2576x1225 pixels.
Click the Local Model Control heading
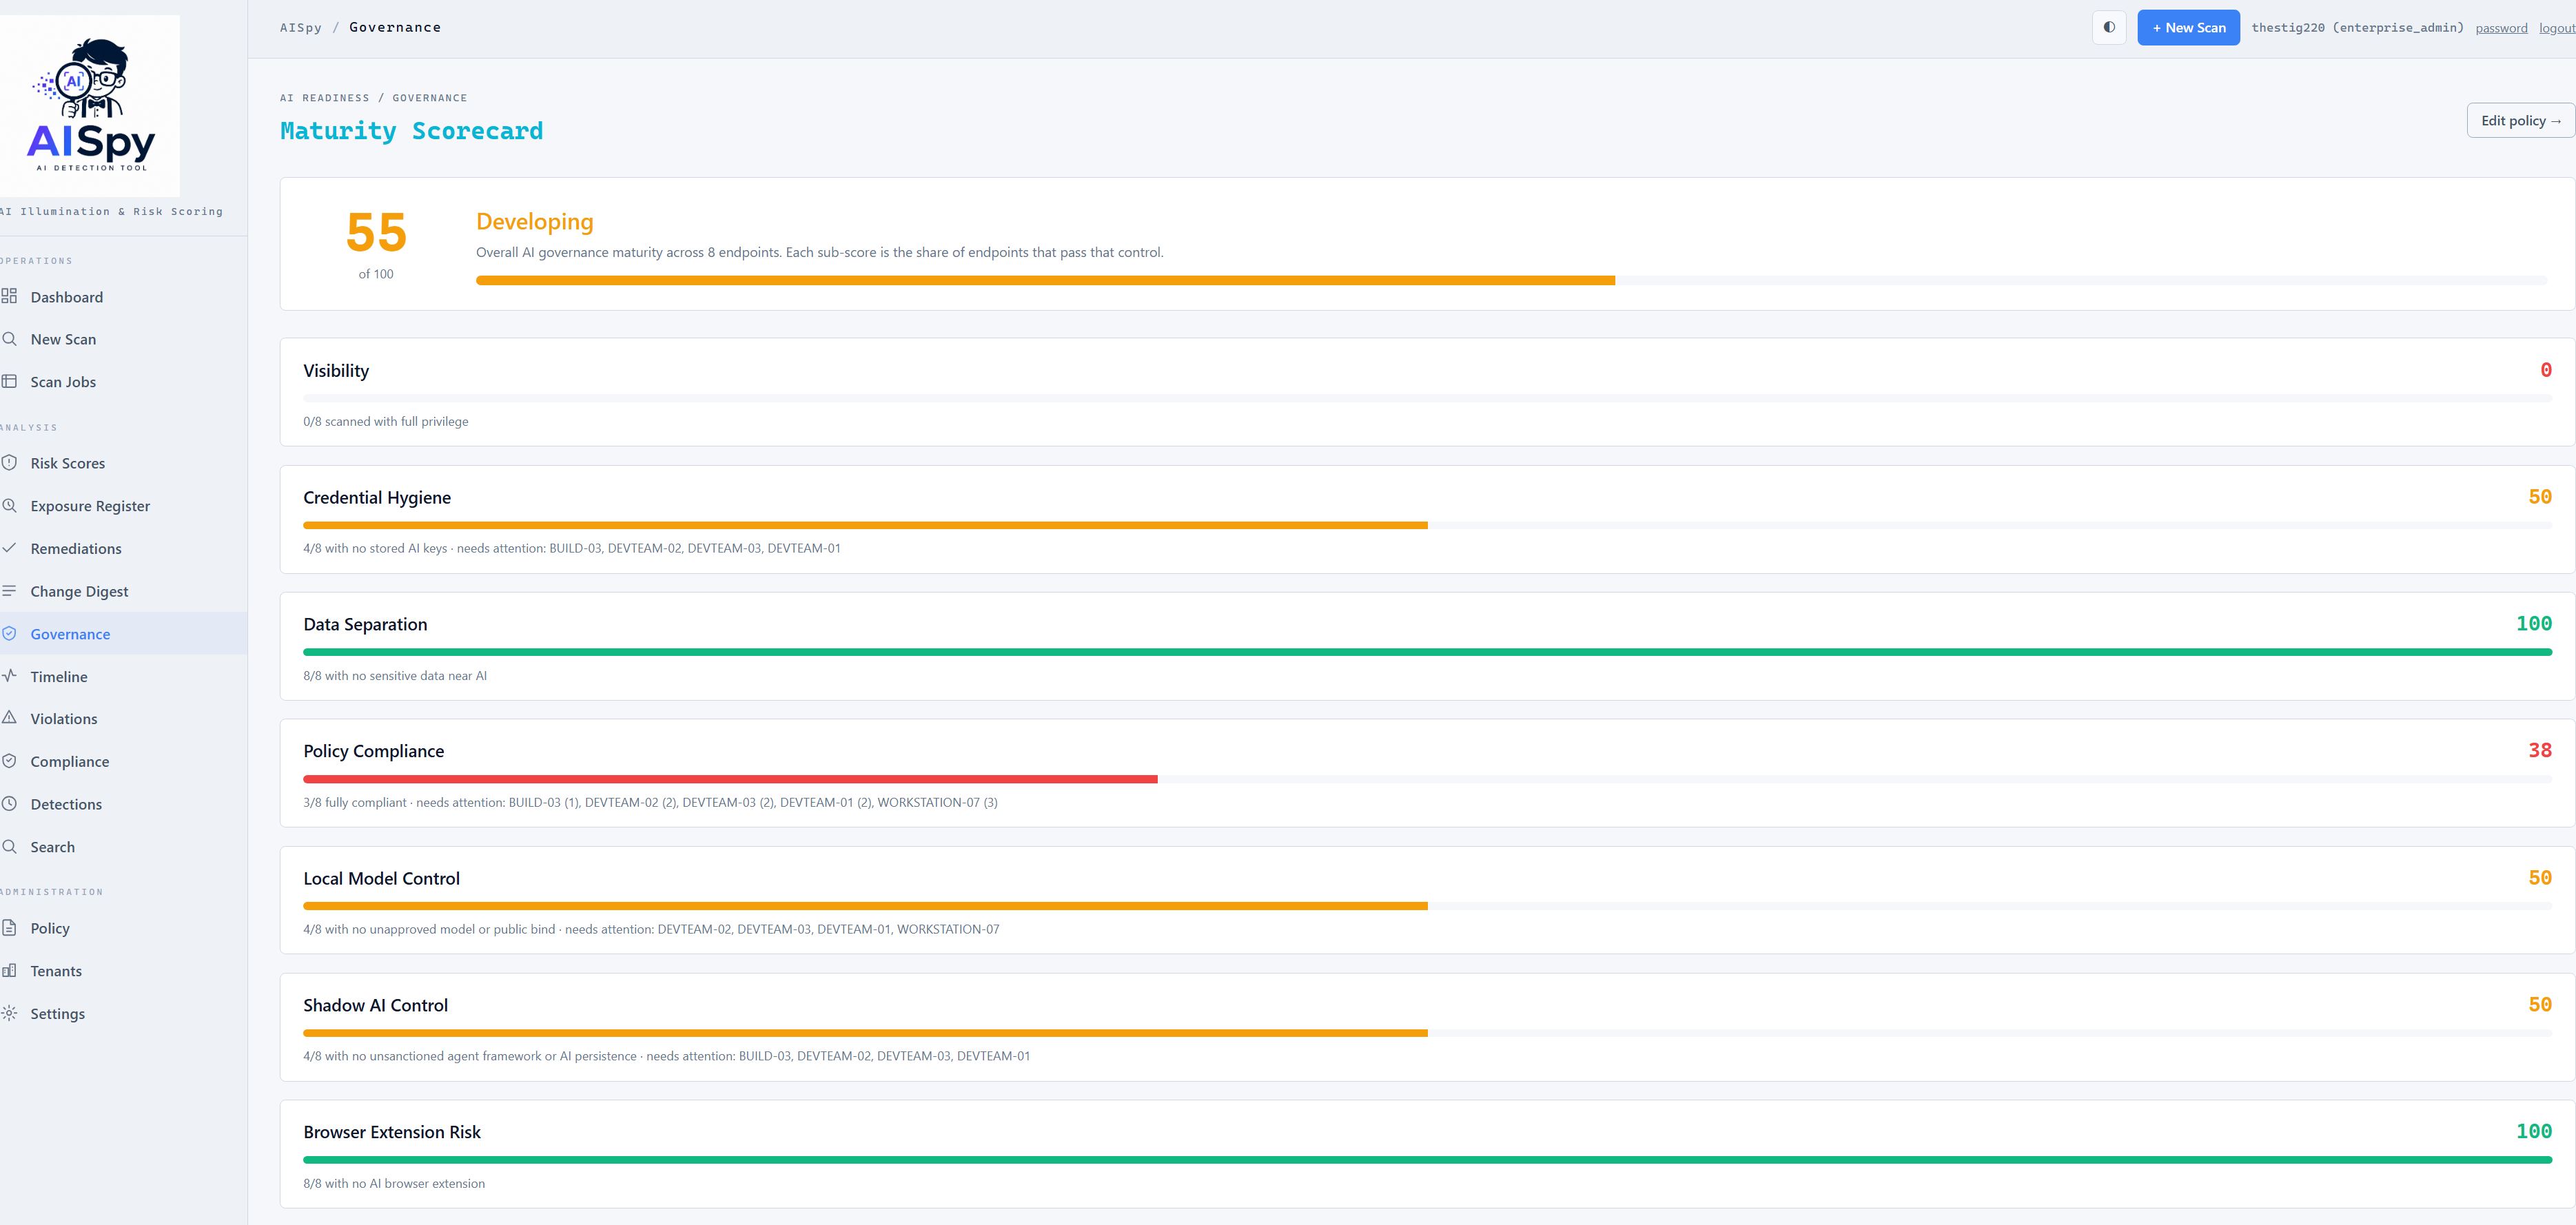tap(381, 879)
